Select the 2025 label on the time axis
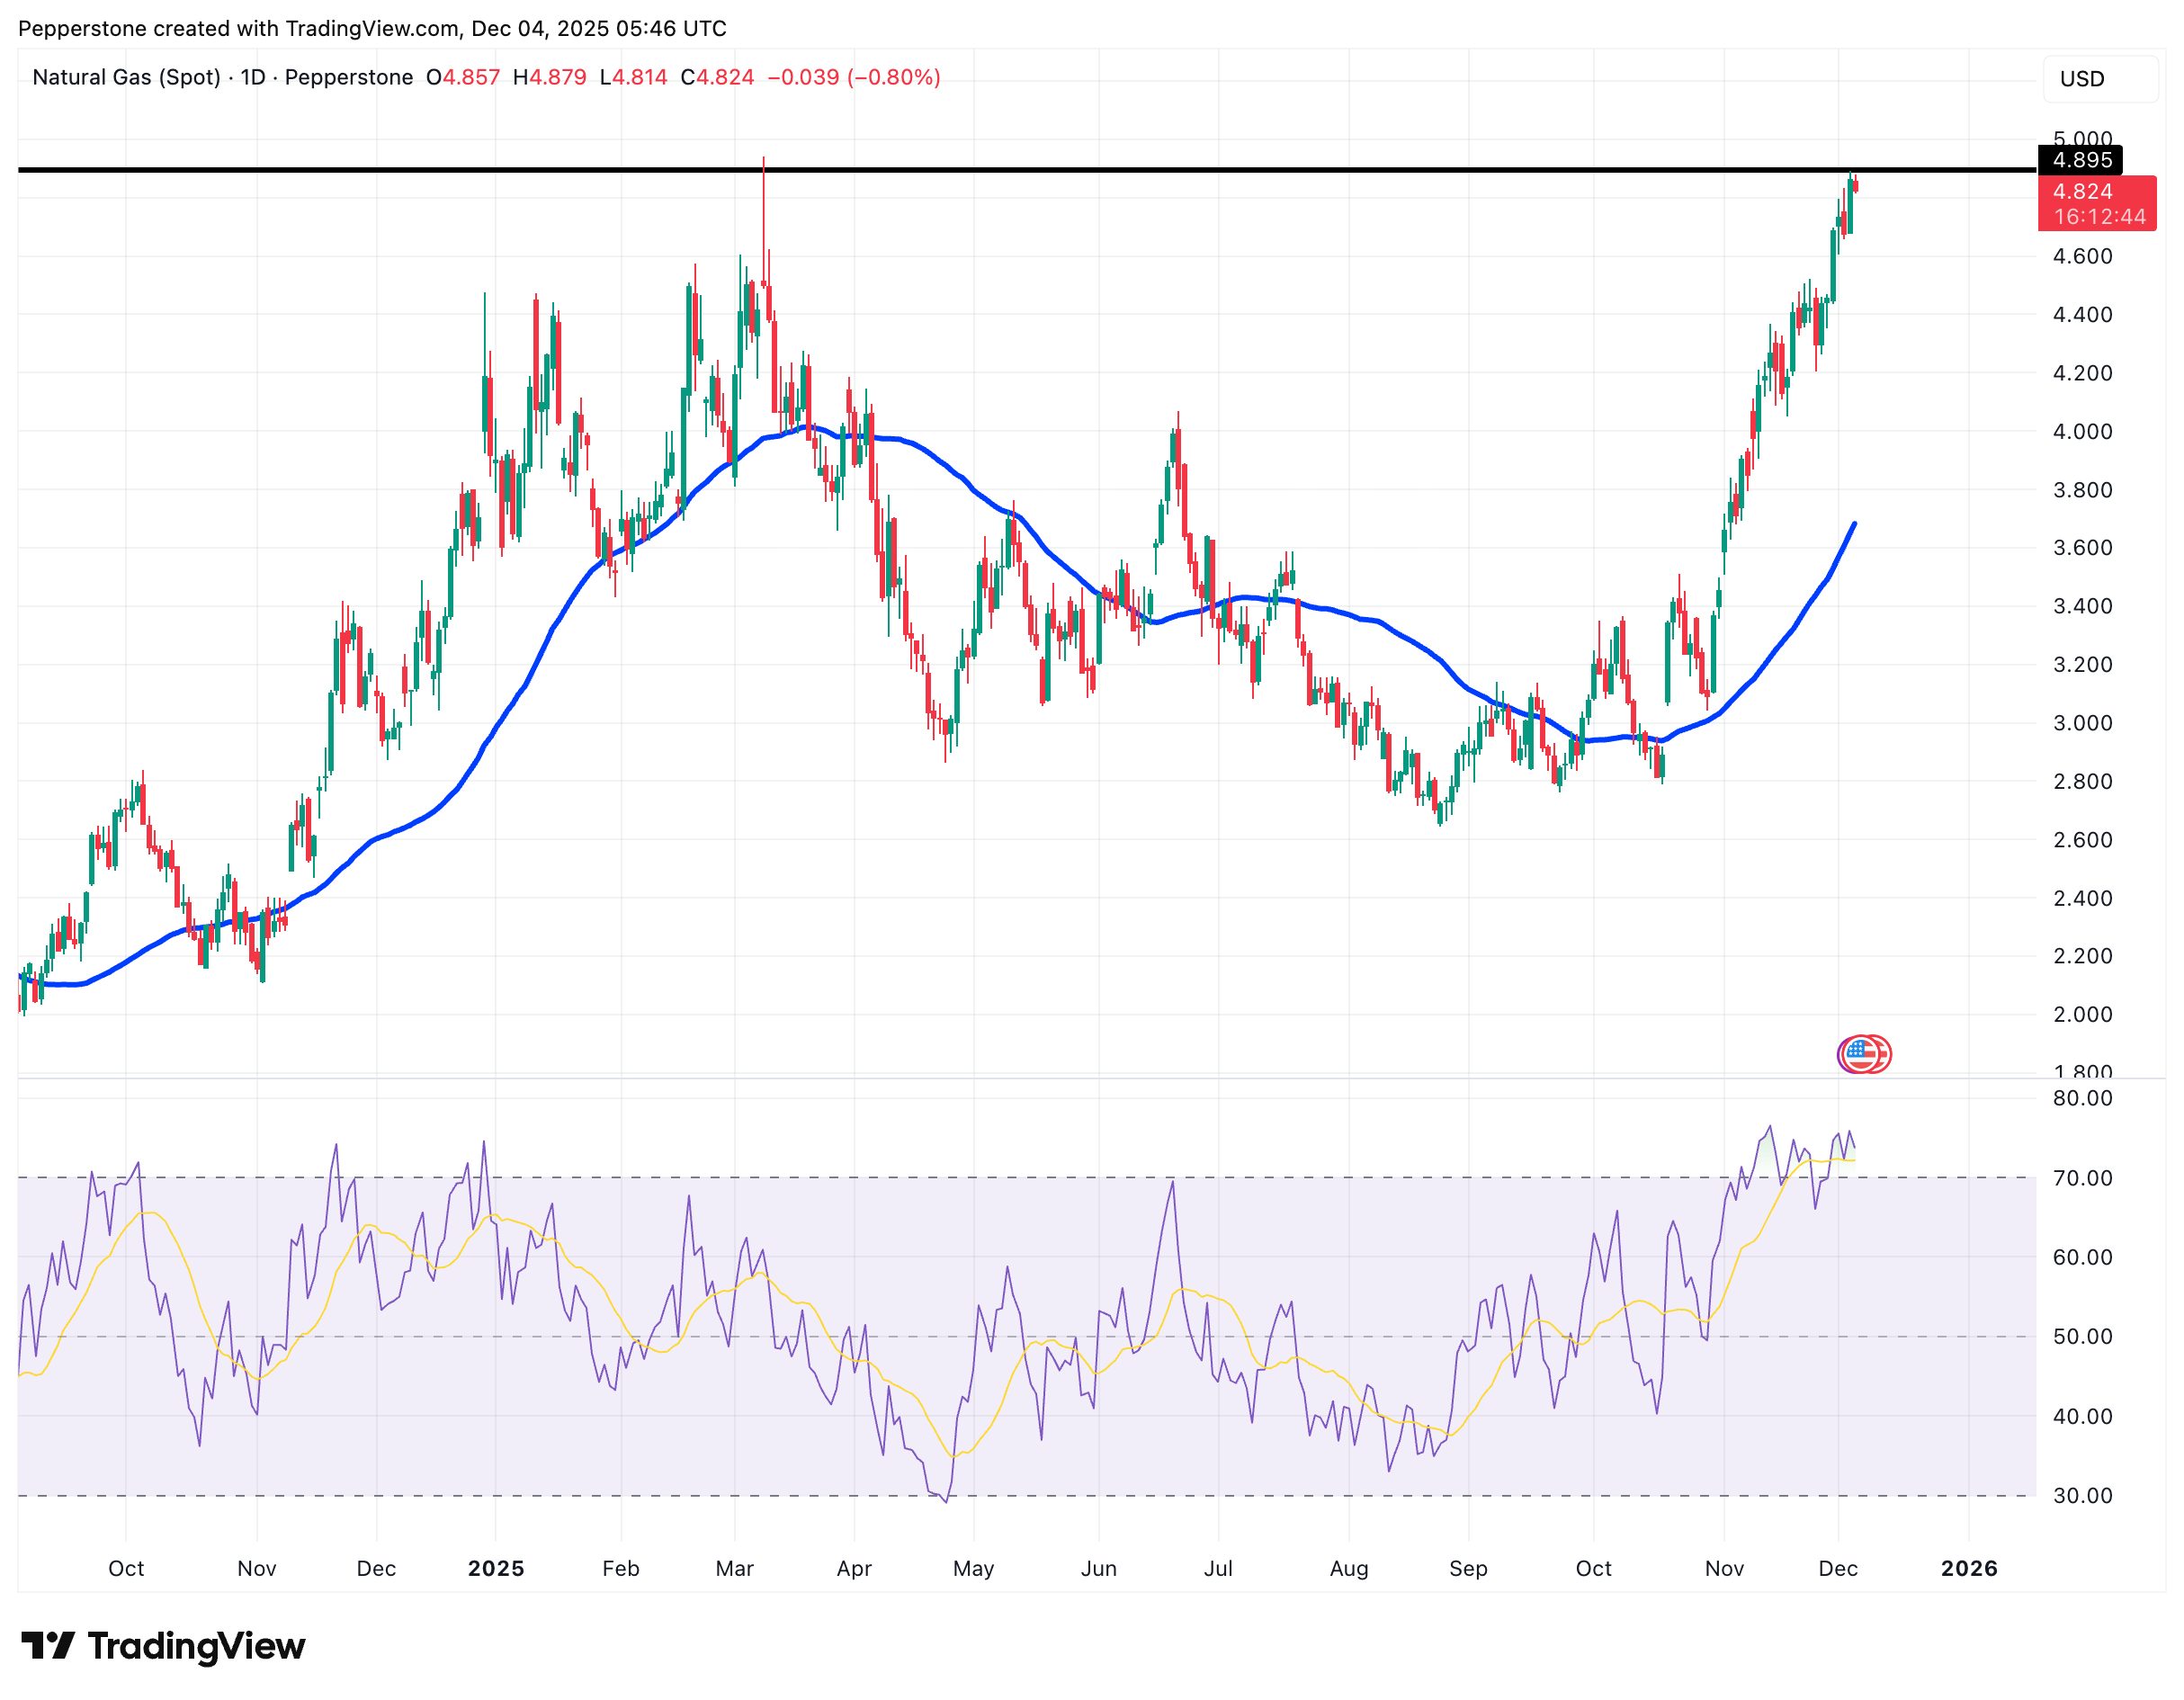This screenshot has height=1700, width=2184. pos(496,1568)
